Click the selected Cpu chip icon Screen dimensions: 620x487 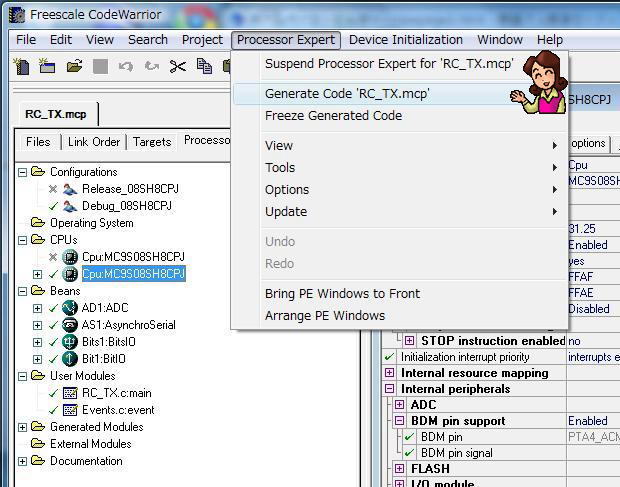[70, 274]
